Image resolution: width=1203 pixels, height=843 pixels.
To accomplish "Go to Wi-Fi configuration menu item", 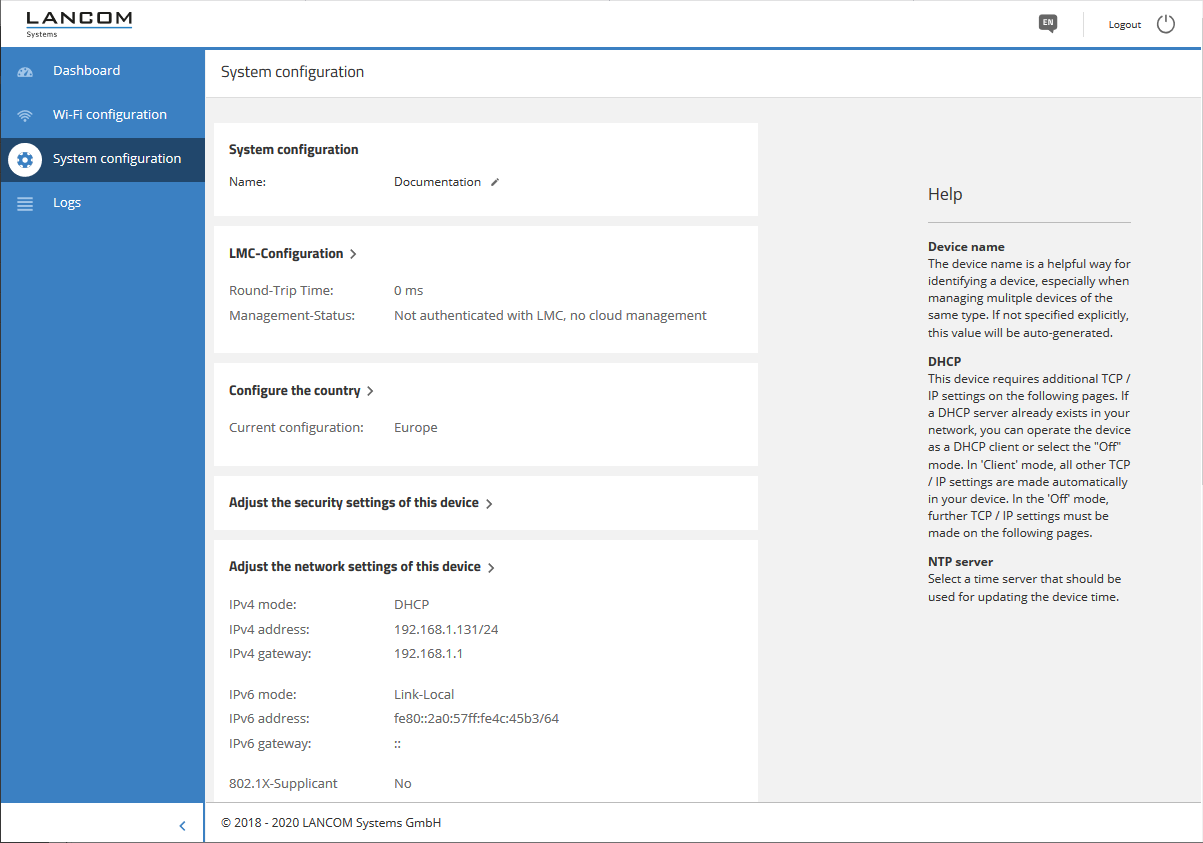I will click(x=109, y=115).
